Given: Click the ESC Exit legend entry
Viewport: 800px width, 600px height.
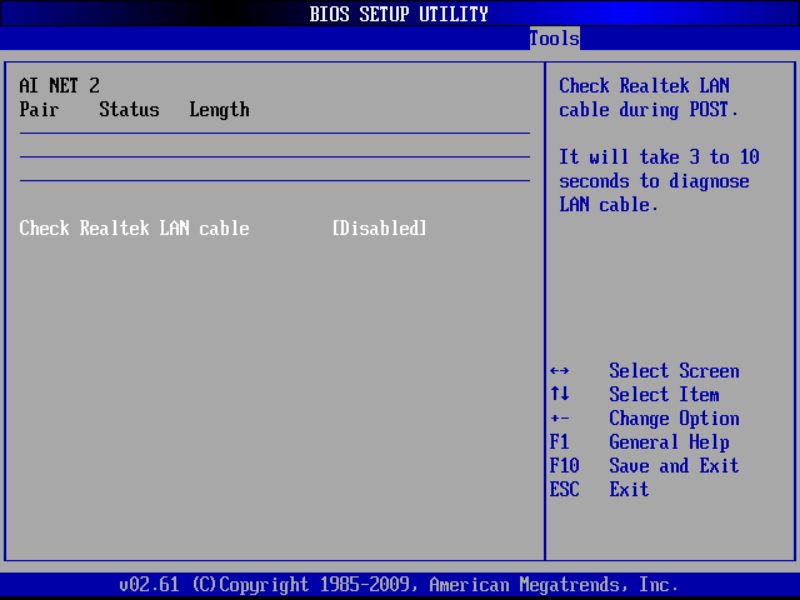Looking at the screenshot, I should (627, 490).
